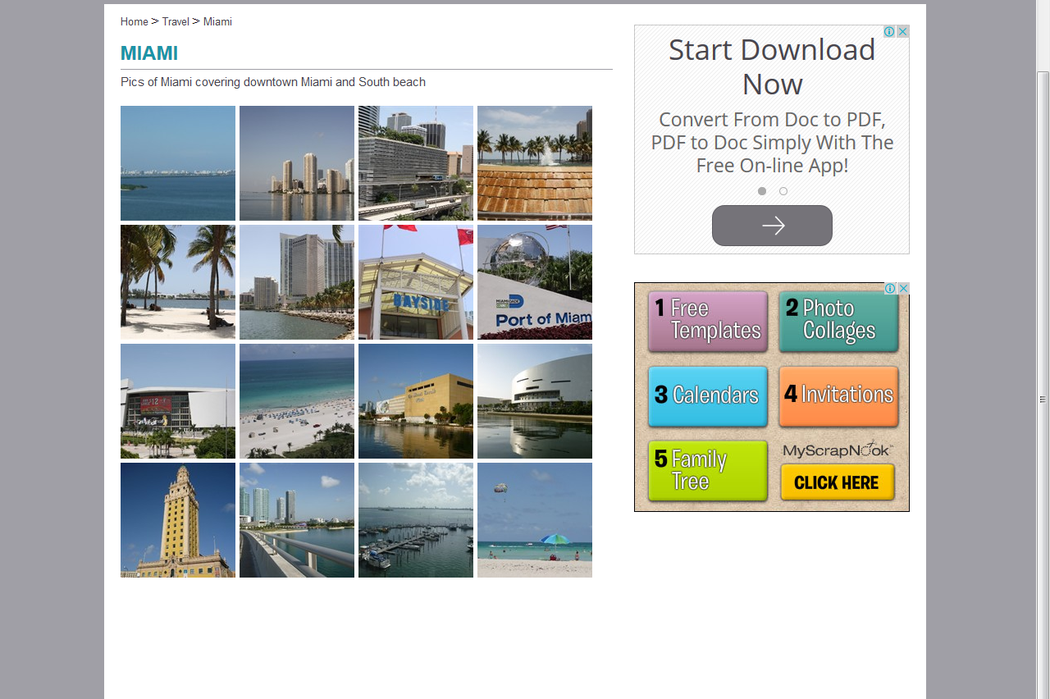Click the vertical page scrollbar handle

pos(1042,399)
